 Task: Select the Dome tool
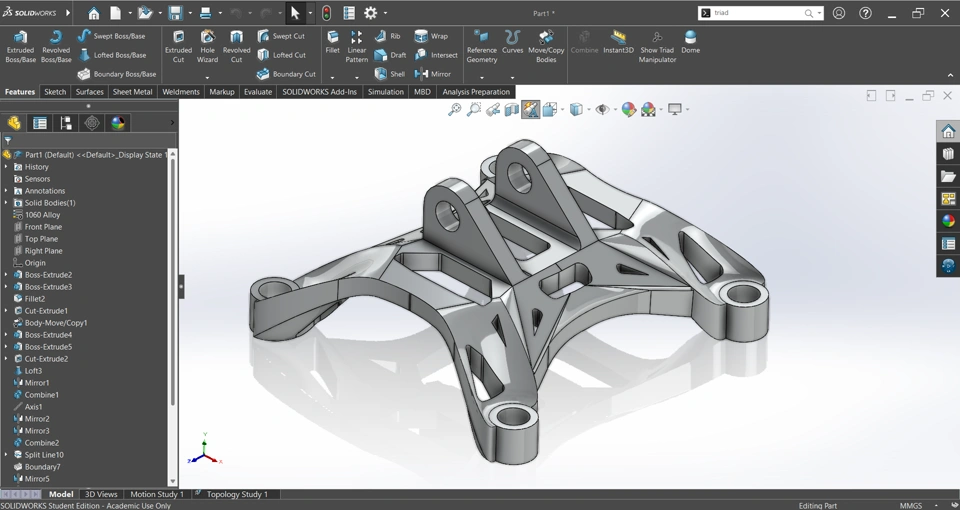coord(690,42)
